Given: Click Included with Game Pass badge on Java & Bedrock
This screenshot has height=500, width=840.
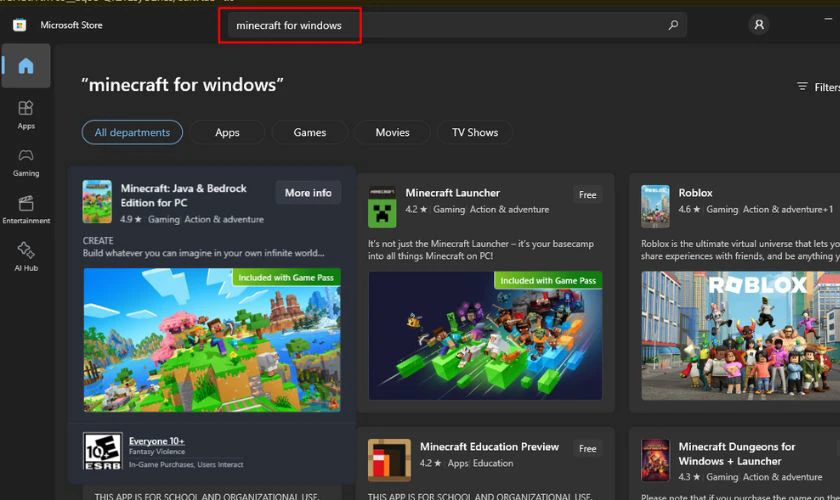Looking at the screenshot, I should [x=286, y=277].
